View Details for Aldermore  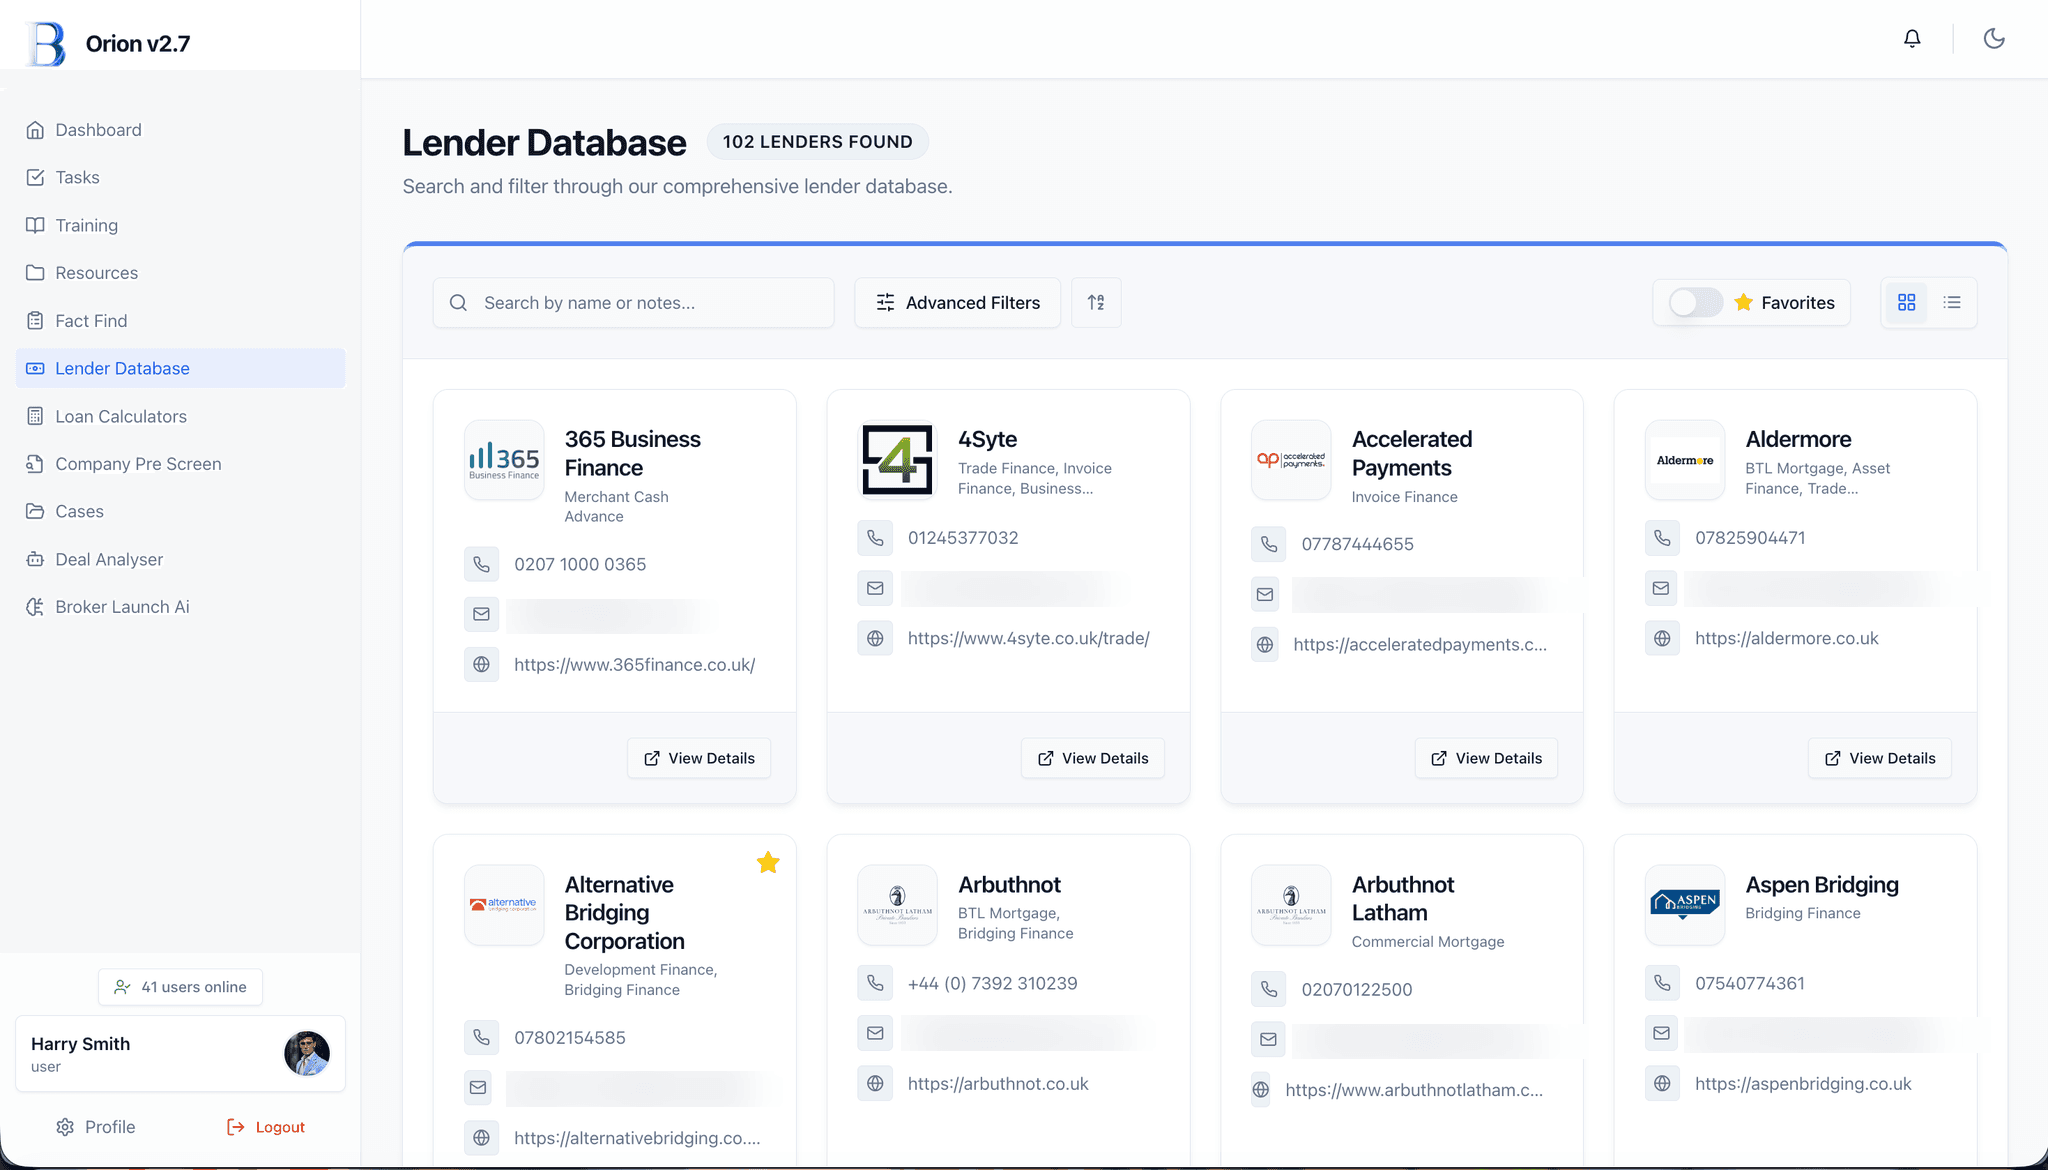click(1880, 758)
